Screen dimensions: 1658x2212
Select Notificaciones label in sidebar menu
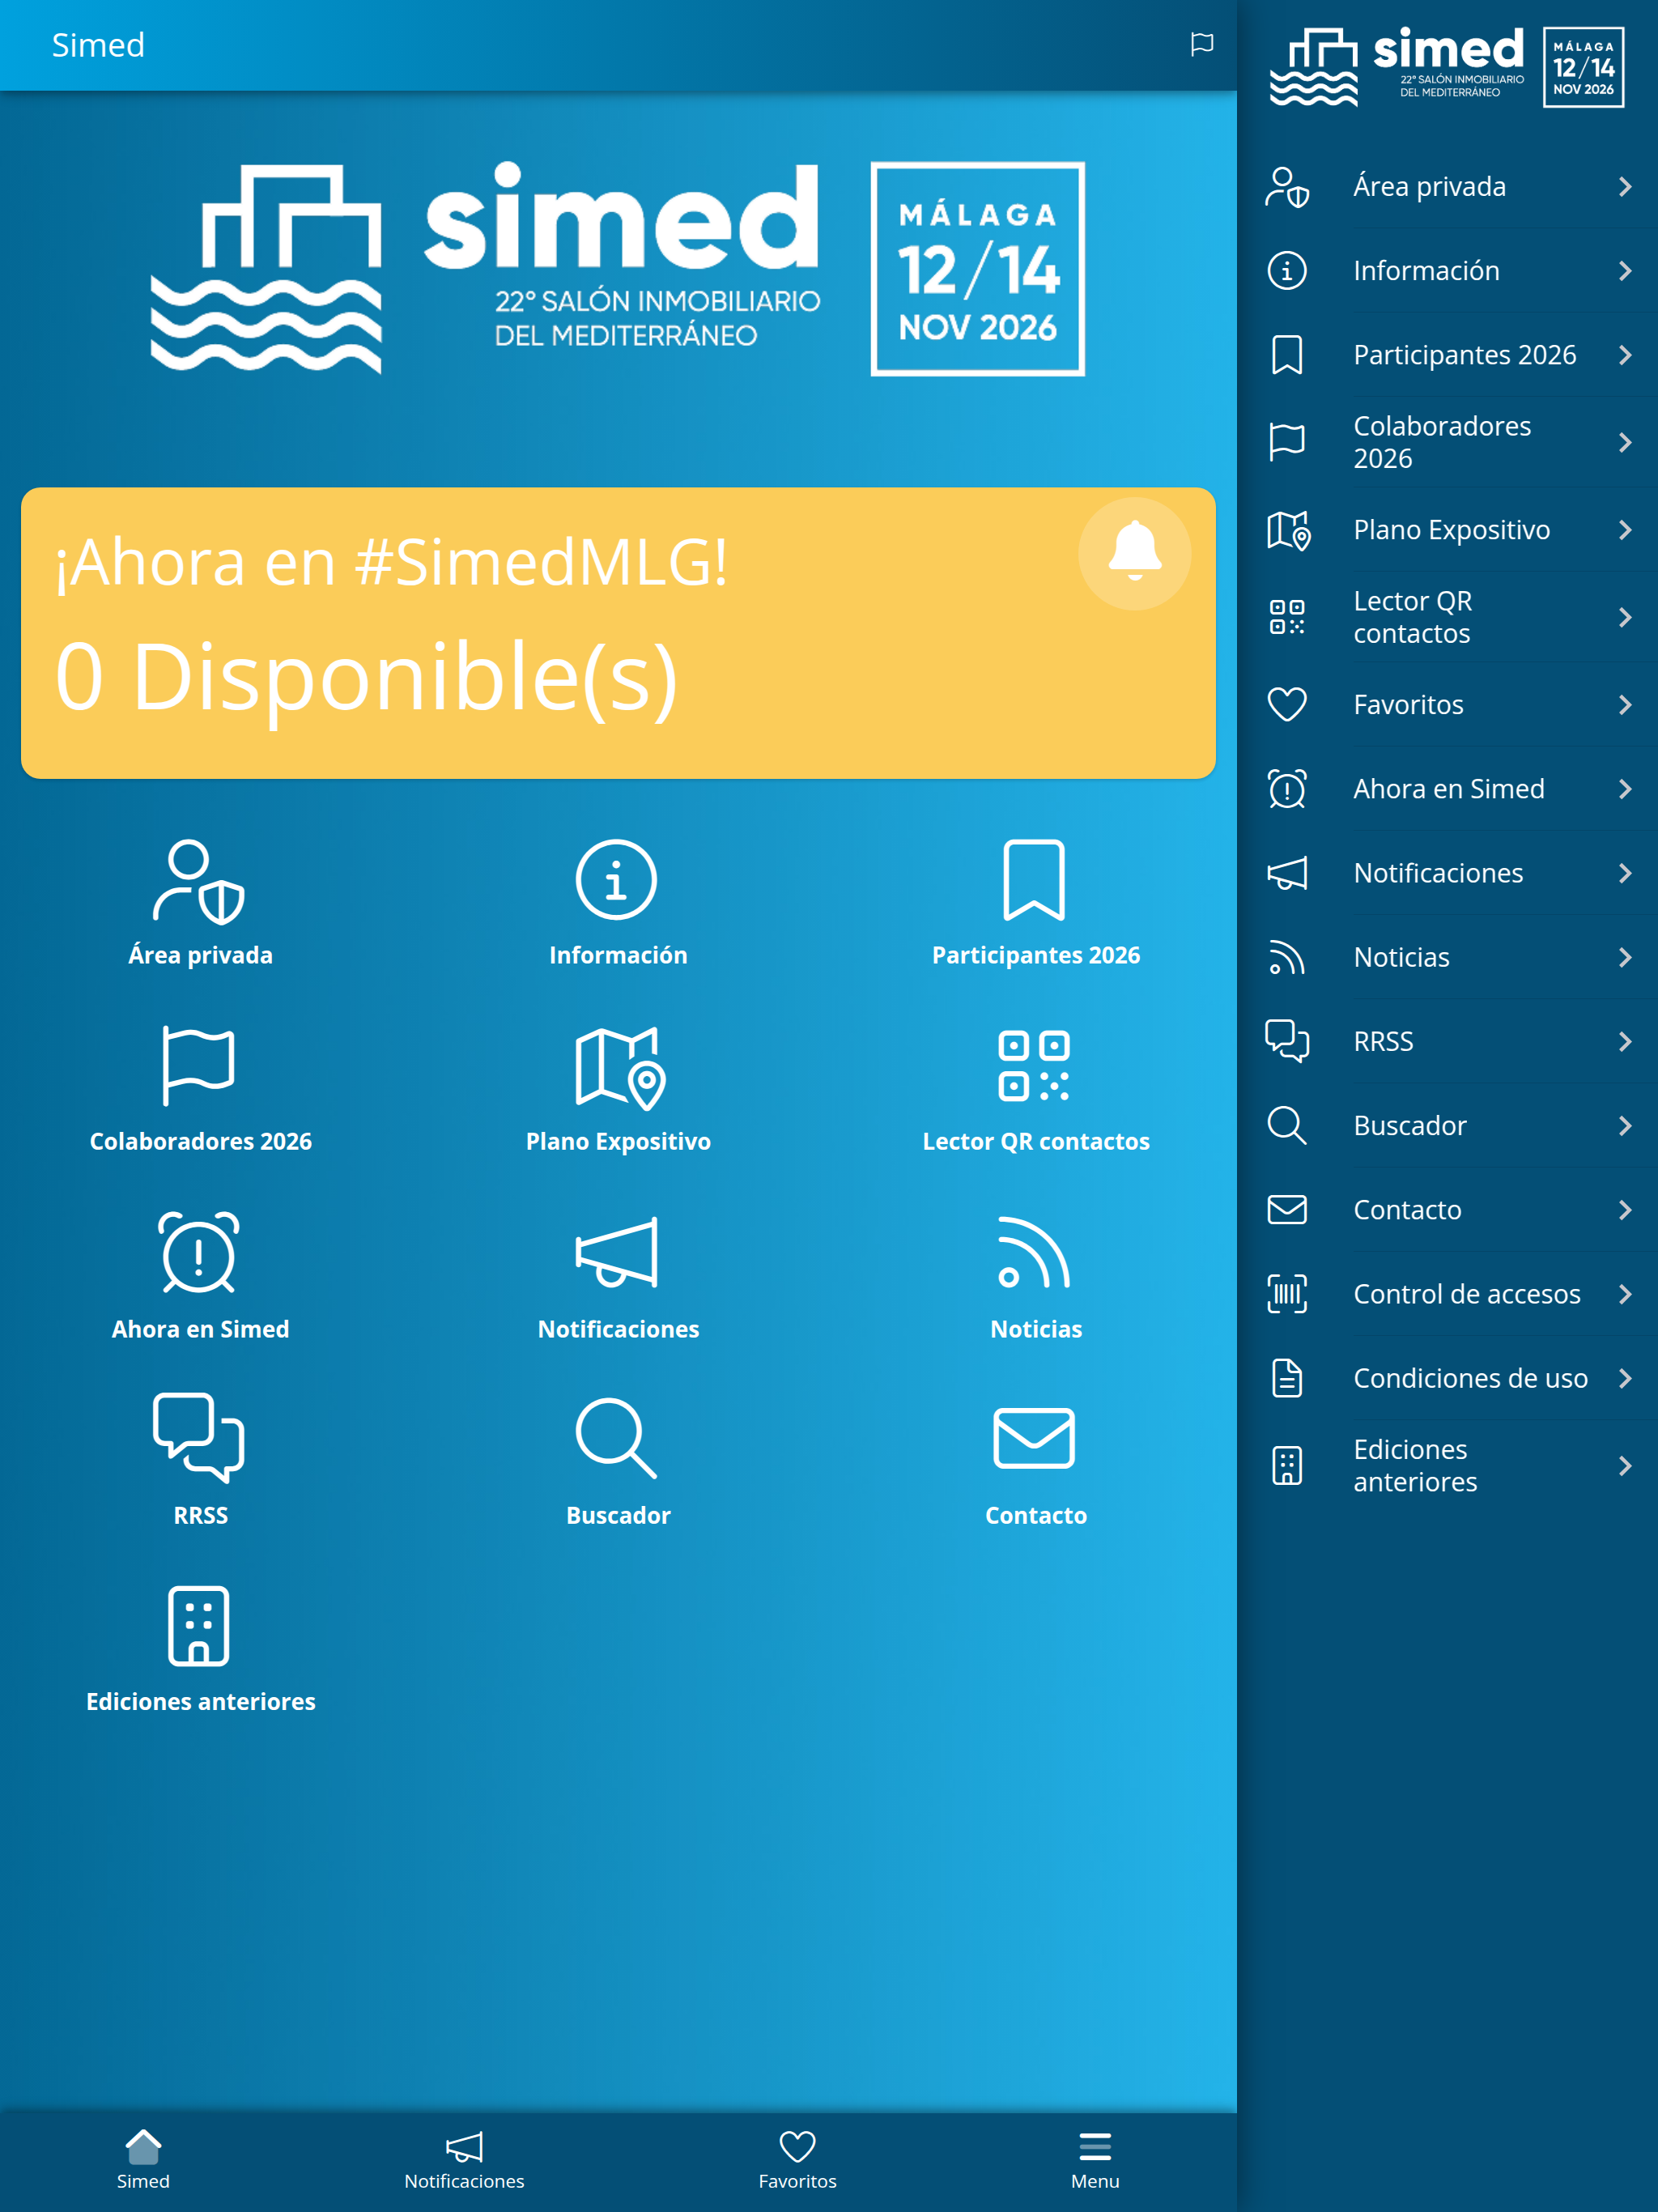1438,873
